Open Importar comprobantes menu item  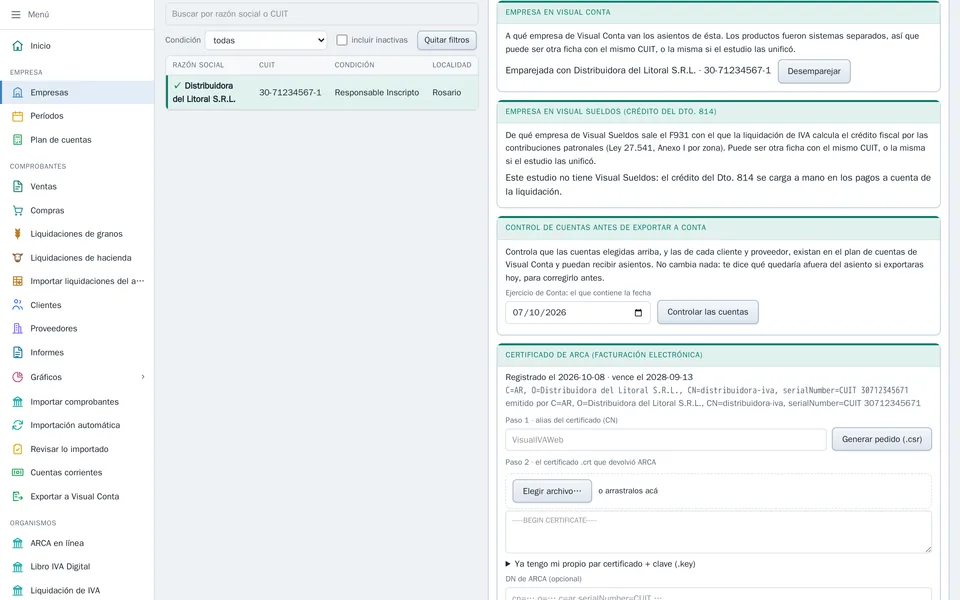tap(77, 402)
